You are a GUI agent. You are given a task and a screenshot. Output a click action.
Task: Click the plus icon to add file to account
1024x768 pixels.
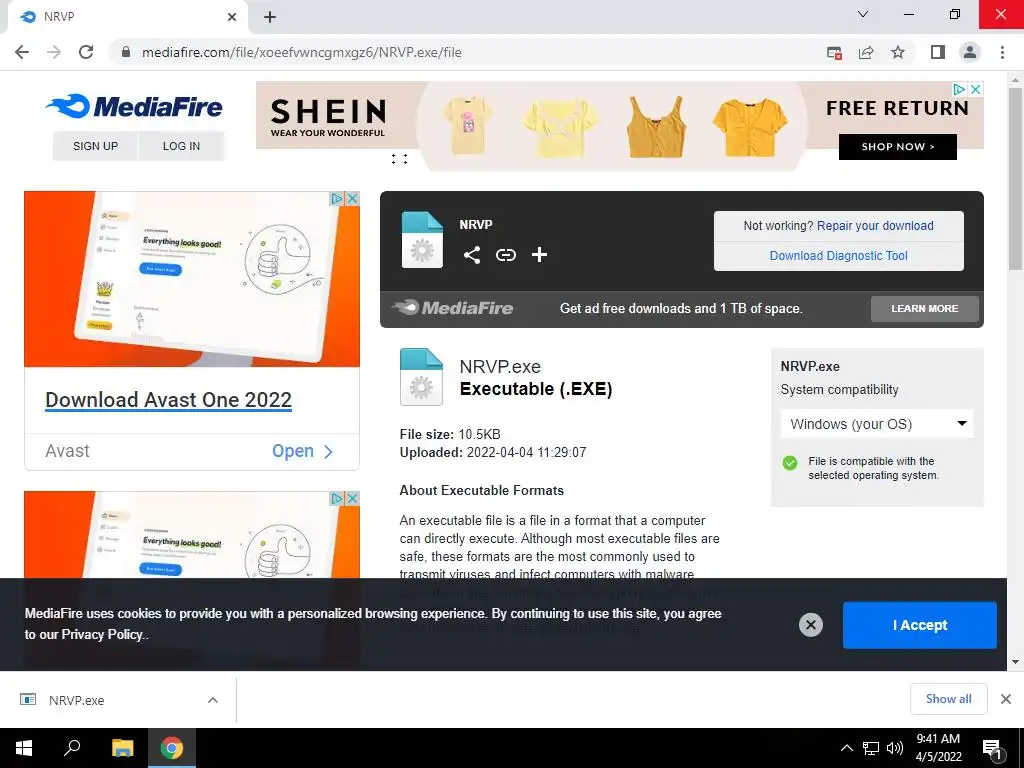539,255
